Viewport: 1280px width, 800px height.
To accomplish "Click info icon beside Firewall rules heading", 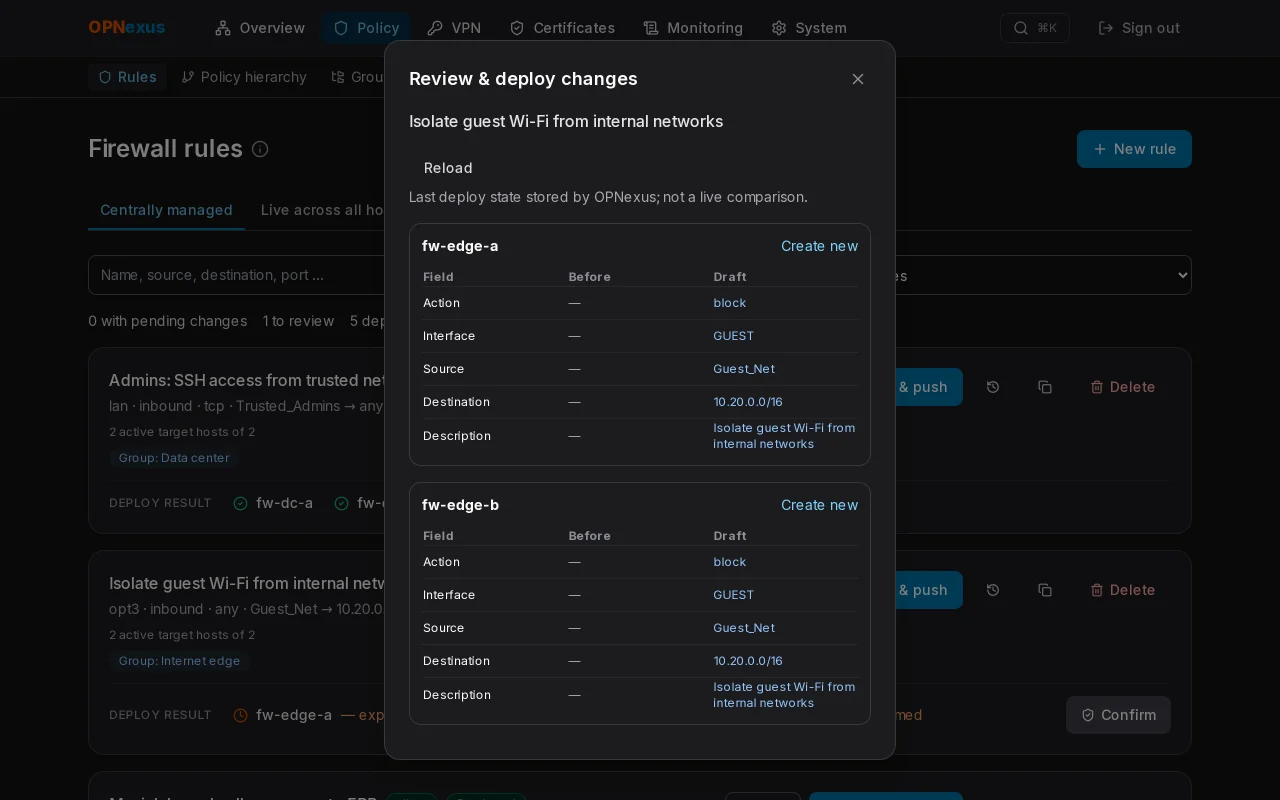I will [260, 149].
